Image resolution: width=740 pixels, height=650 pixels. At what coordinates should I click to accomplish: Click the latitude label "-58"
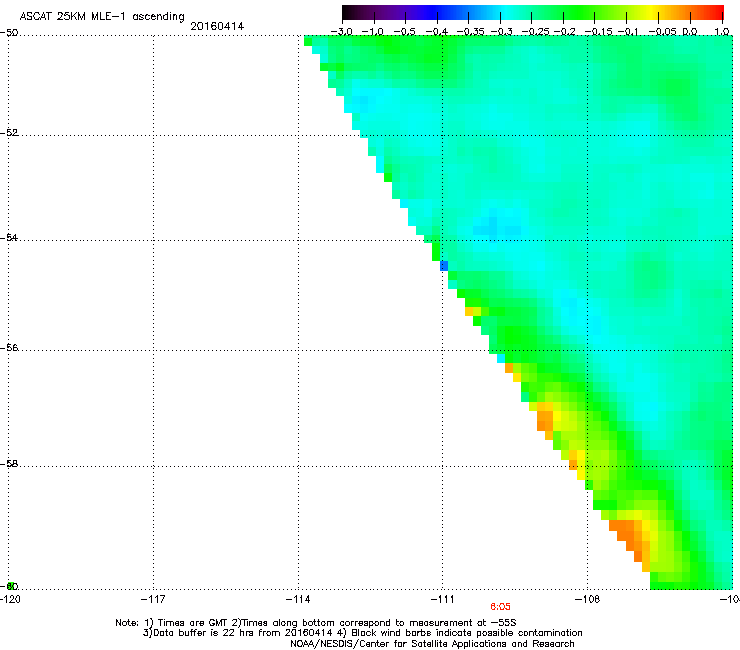pyautogui.click(x=9, y=464)
